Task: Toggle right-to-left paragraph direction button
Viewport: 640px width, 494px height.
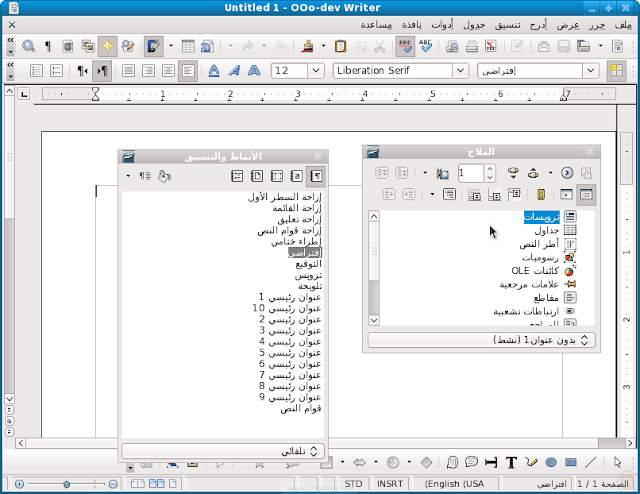Action: pos(103,71)
